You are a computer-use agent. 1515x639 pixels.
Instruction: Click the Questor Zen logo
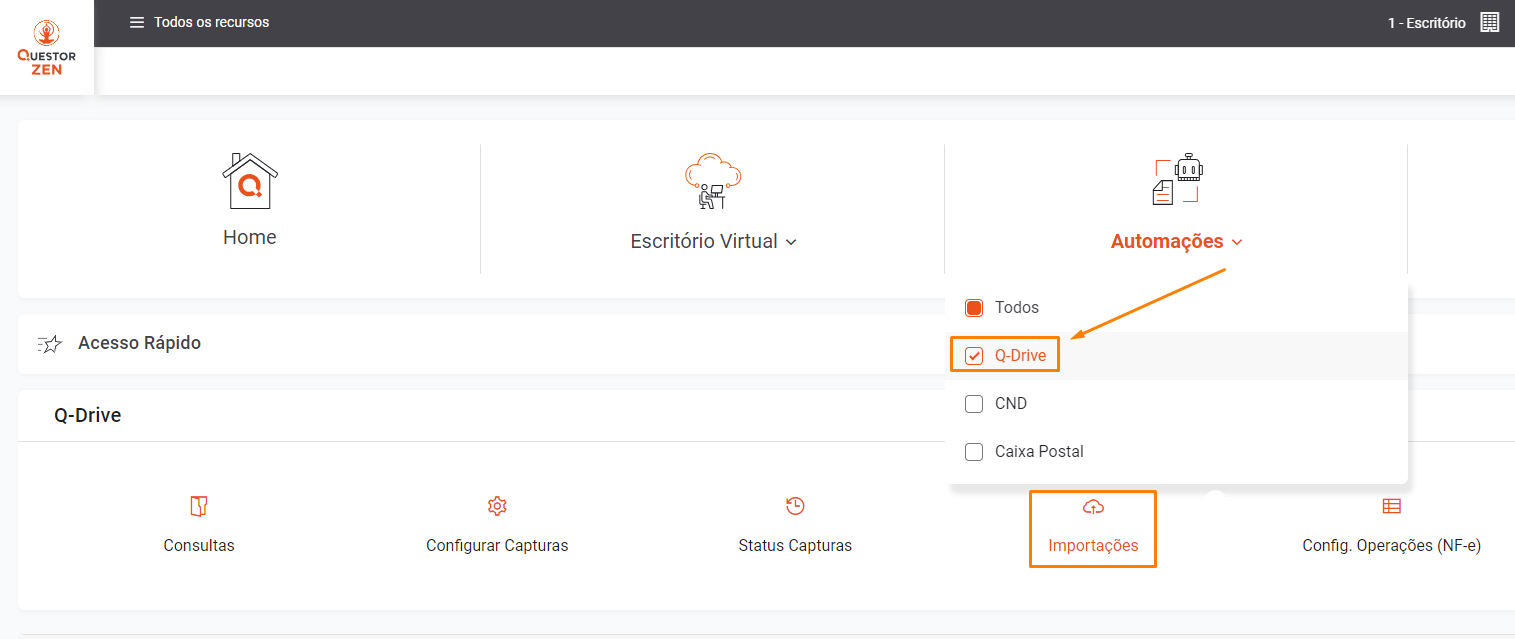click(x=47, y=48)
